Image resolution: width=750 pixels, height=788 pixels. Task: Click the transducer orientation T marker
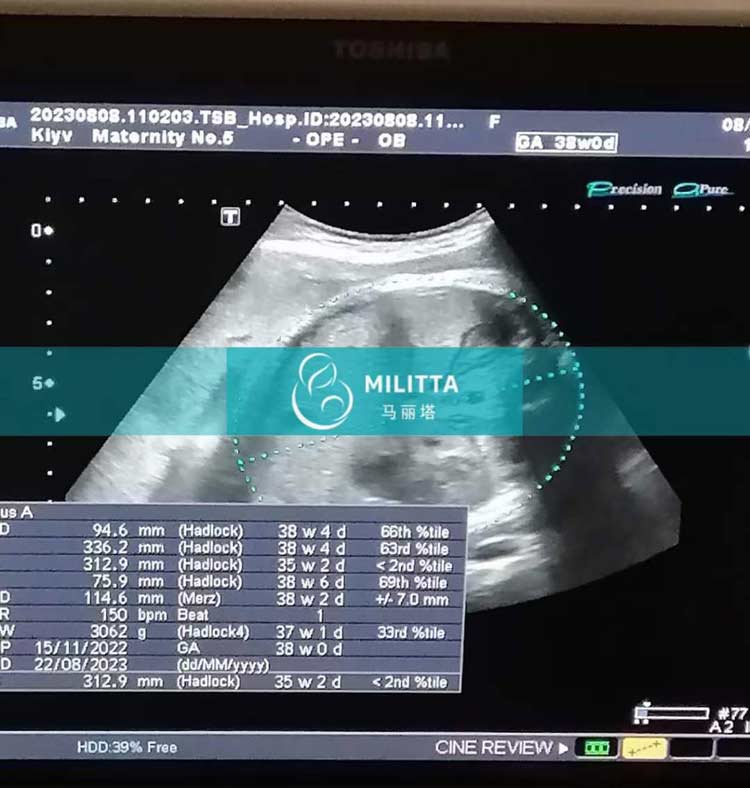pos(231,216)
